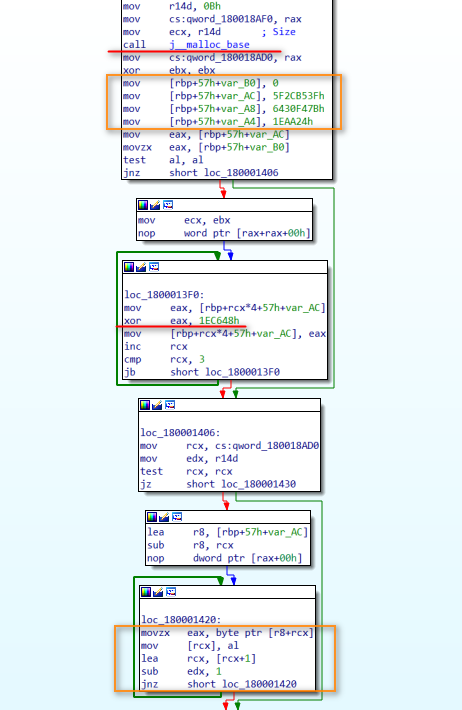
Task: Click 'lea r8, [rbp+57h+var_AC]' line
Action: 228,532
